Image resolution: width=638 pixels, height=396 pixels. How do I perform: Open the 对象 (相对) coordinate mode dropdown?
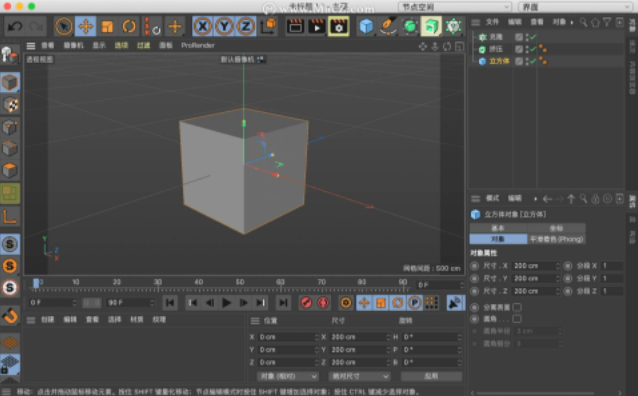(288, 376)
